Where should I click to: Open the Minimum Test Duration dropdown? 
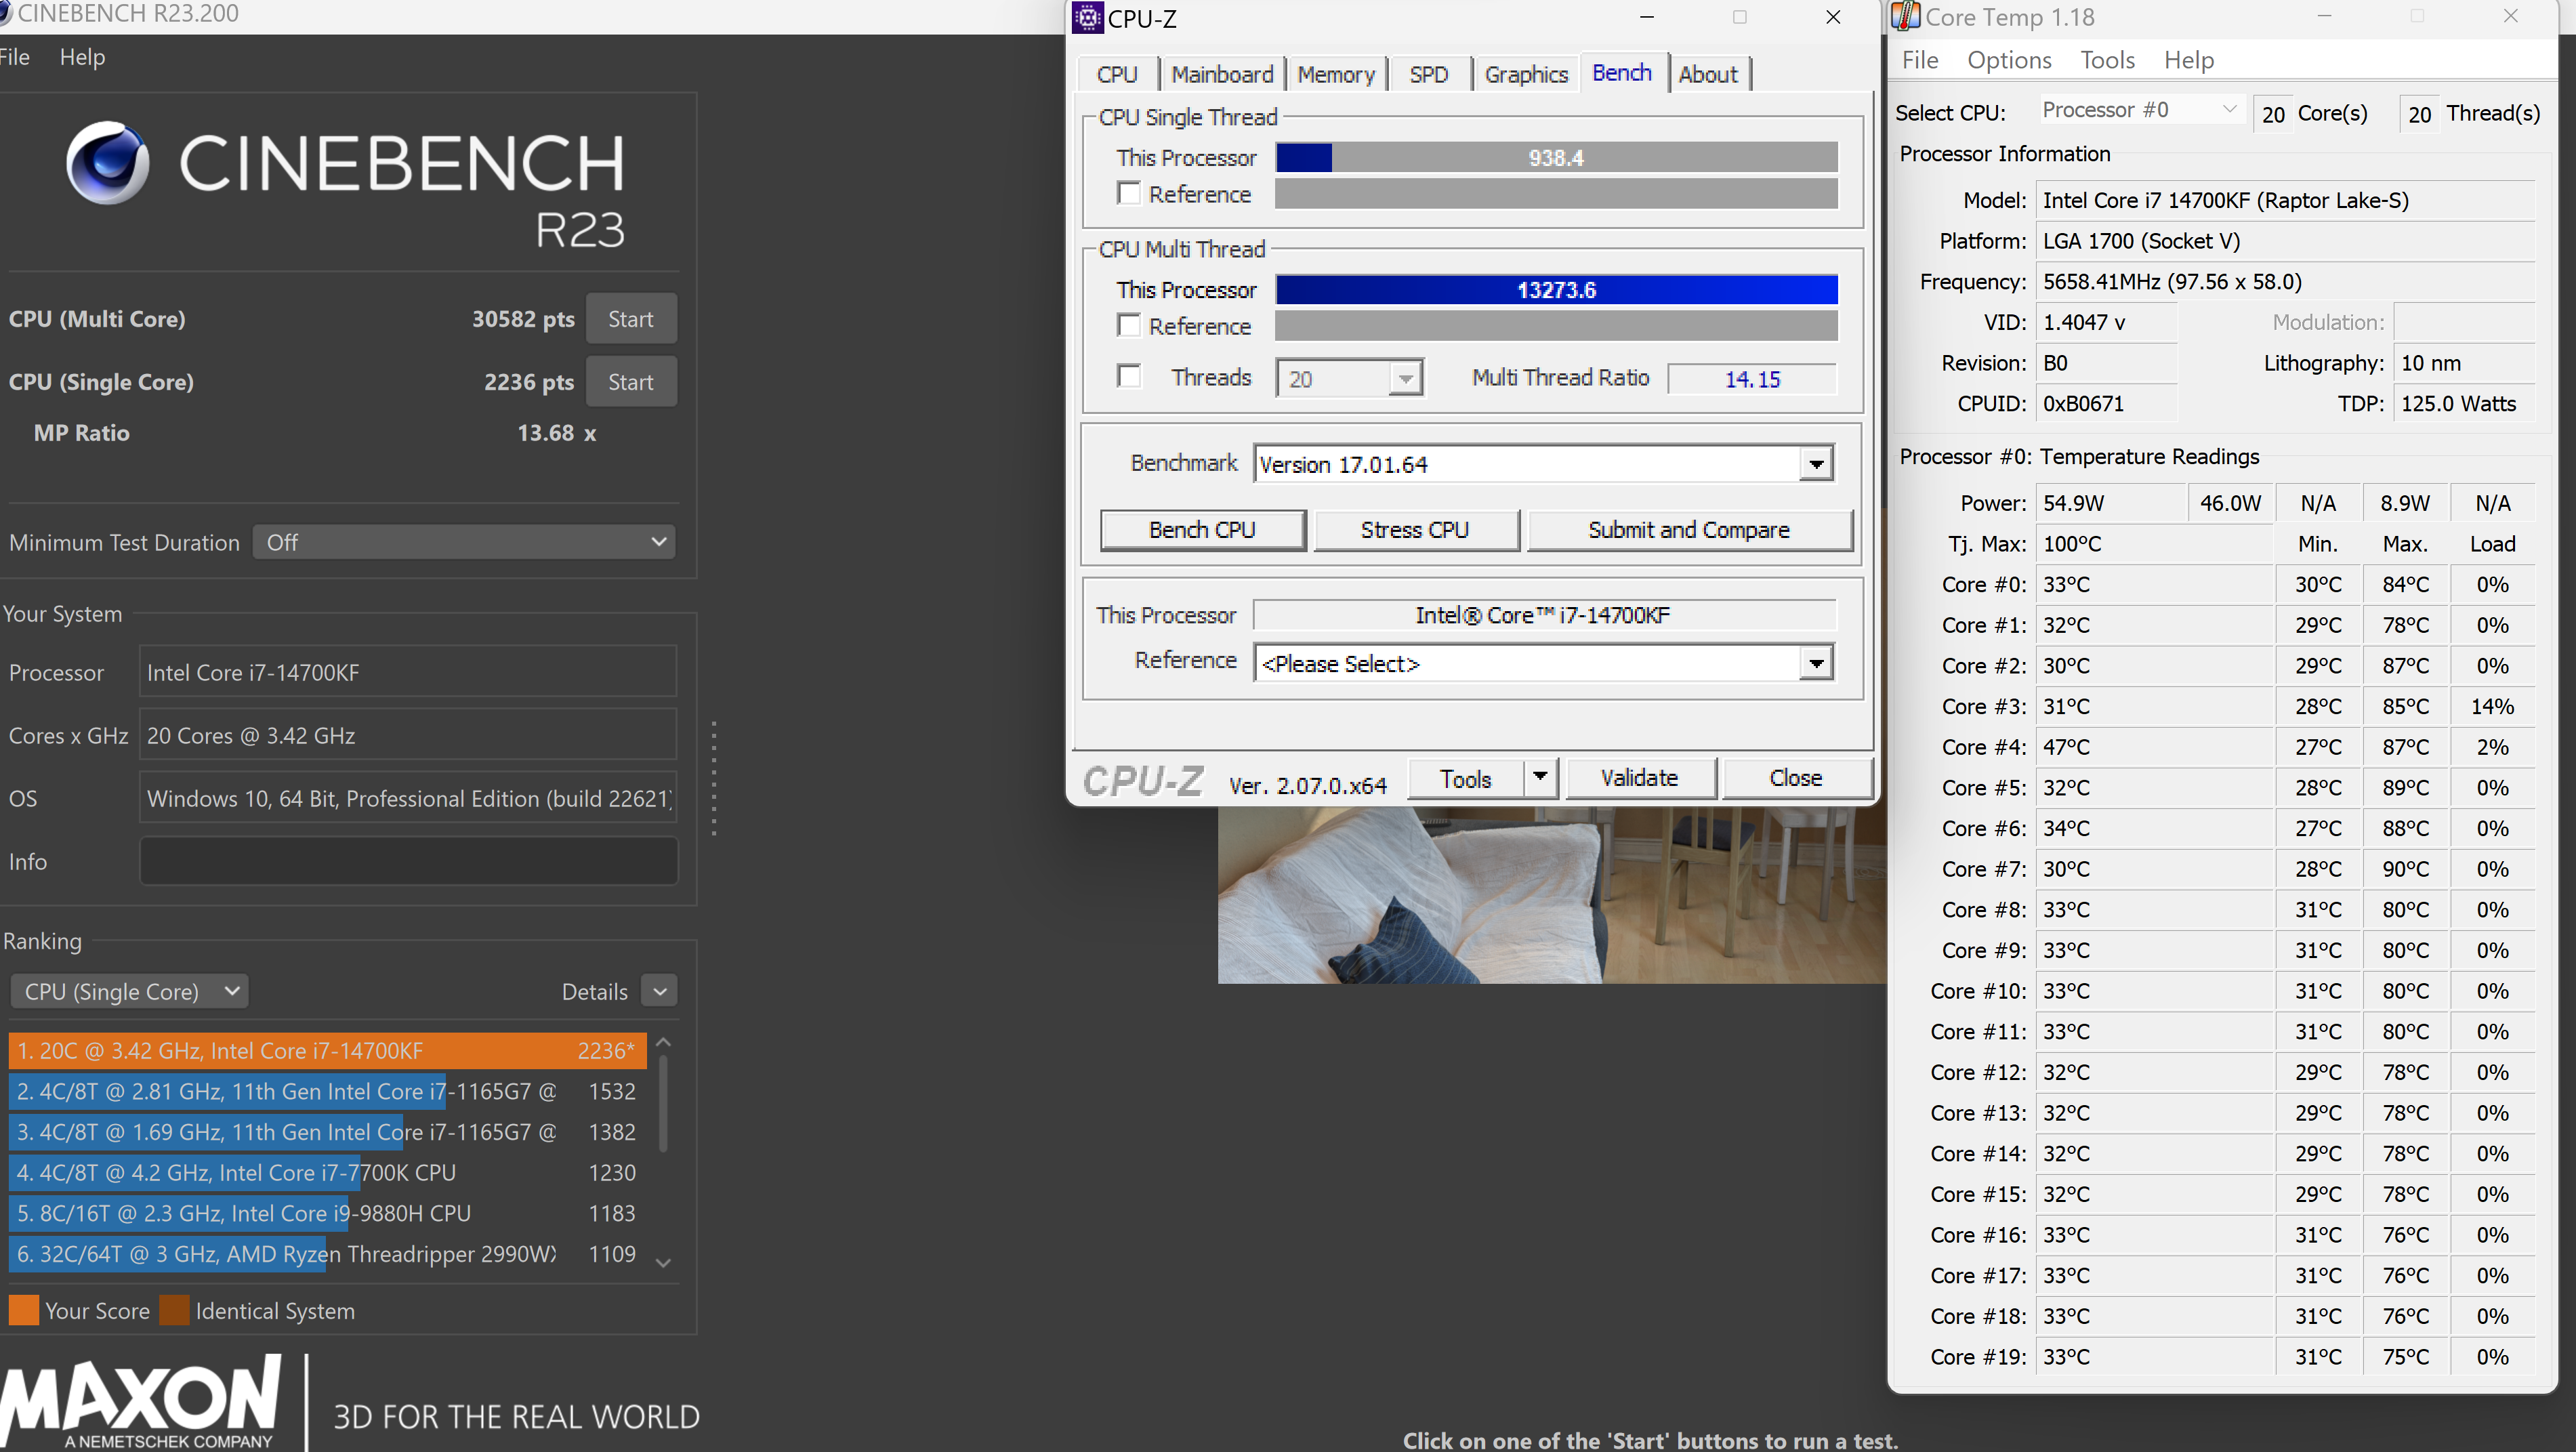pos(464,542)
